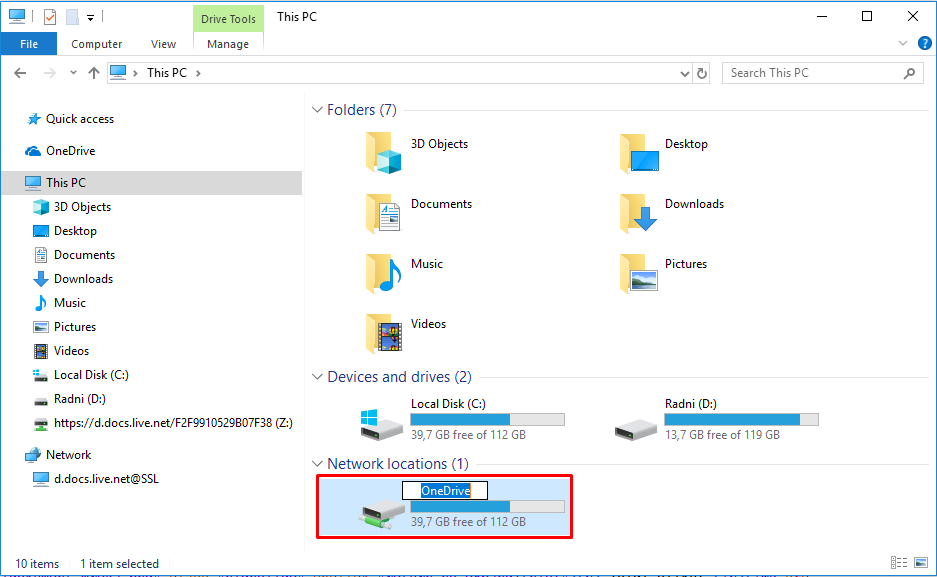Open 3D Objects in the navigation tree
937x577 pixels.
click(x=82, y=207)
